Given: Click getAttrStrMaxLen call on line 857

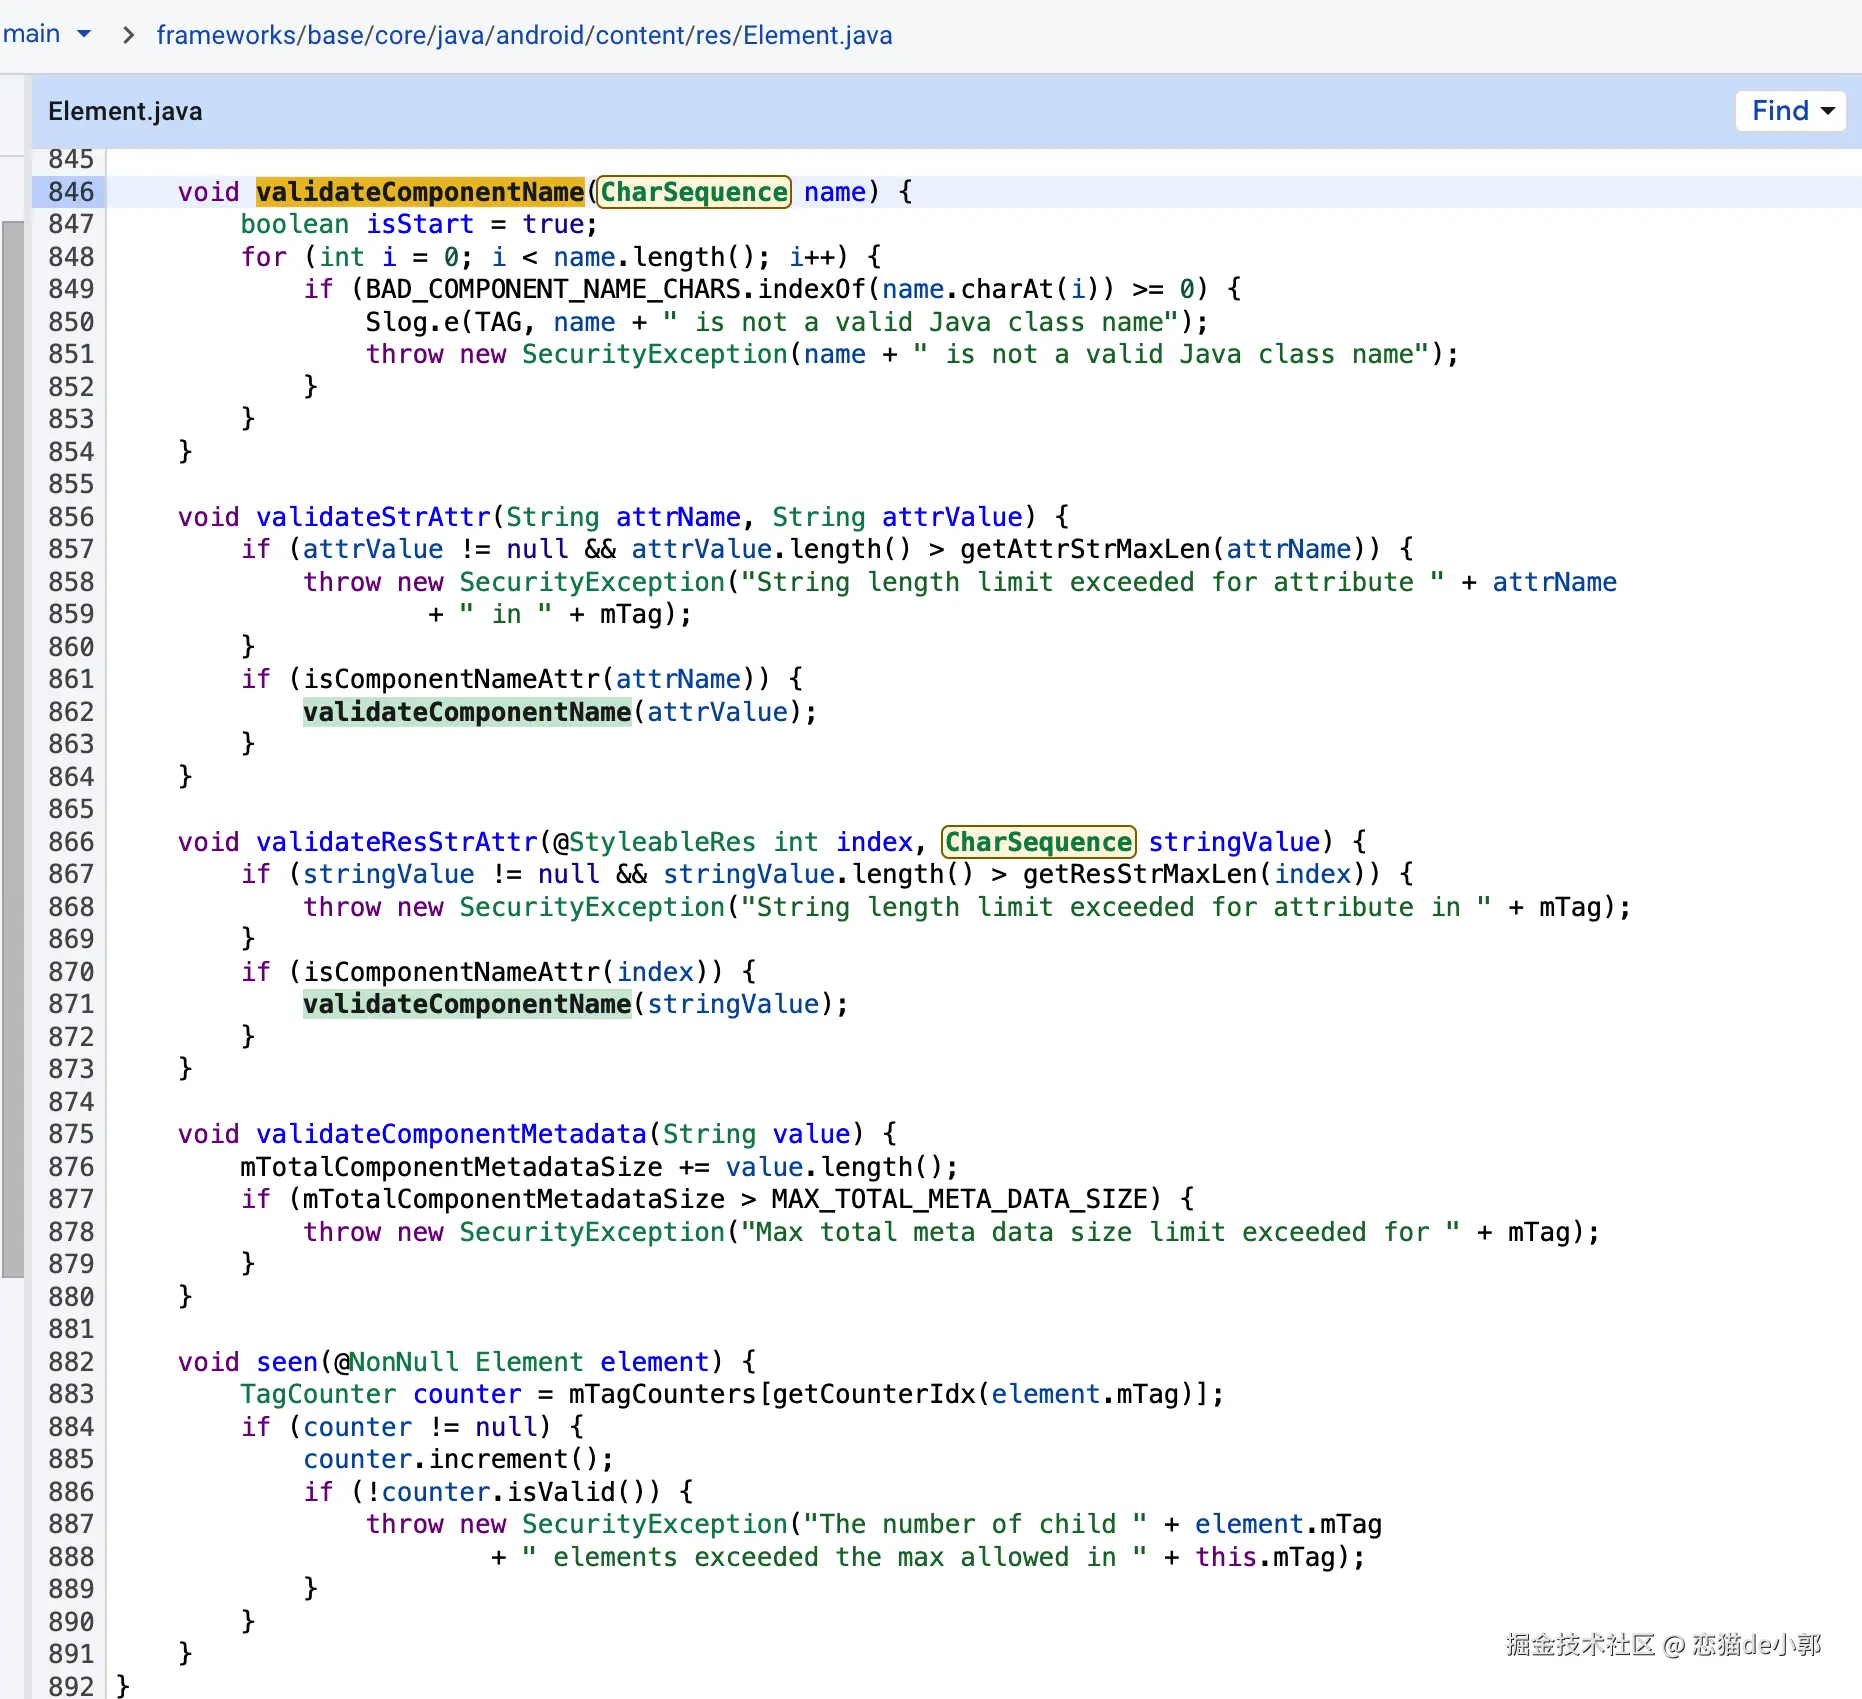Looking at the screenshot, I should (x=1085, y=549).
